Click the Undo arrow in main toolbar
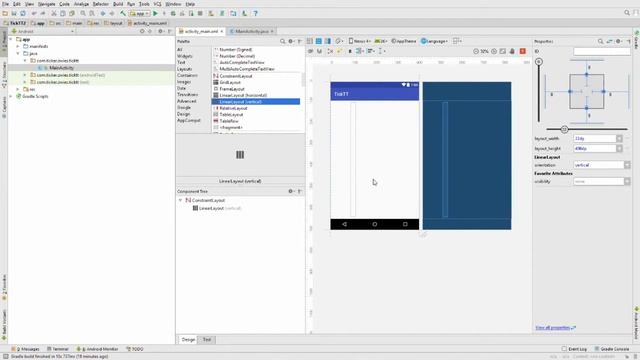Screen dimensions: 640x360 pyautogui.click(x=34, y=13)
